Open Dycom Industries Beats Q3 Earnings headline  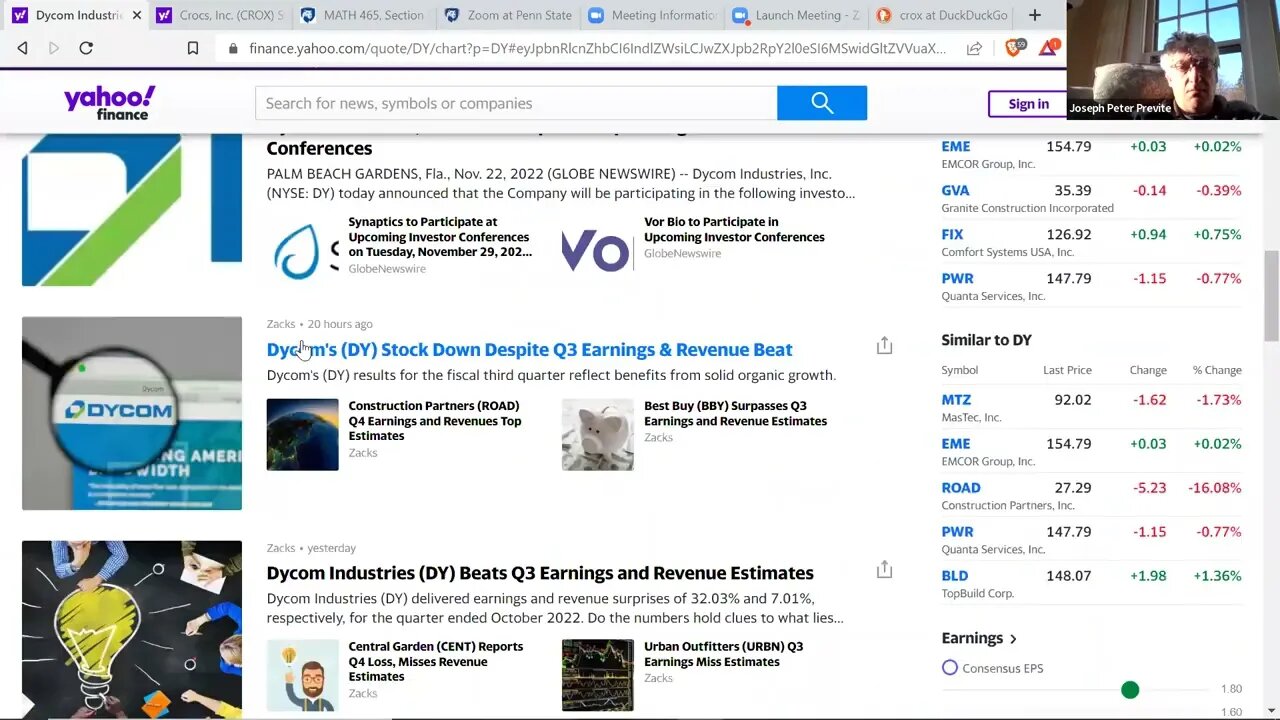point(540,573)
